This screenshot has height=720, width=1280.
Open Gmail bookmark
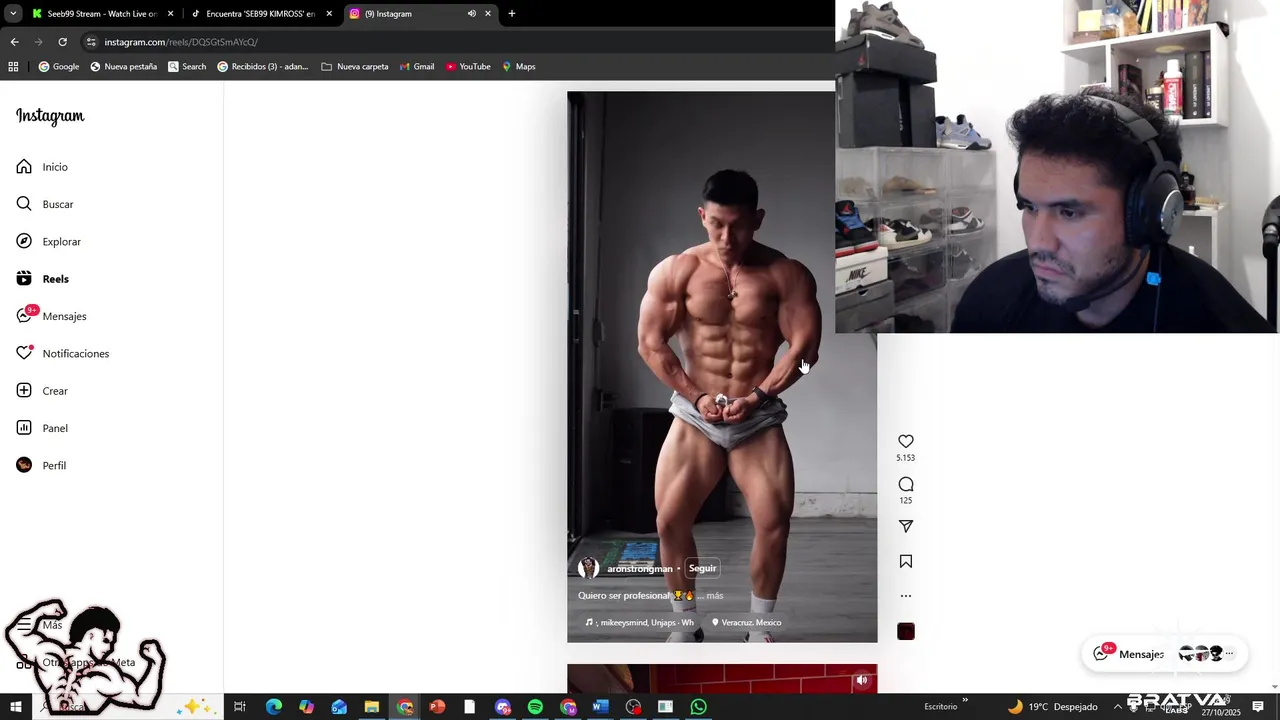click(x=416, y=67)
